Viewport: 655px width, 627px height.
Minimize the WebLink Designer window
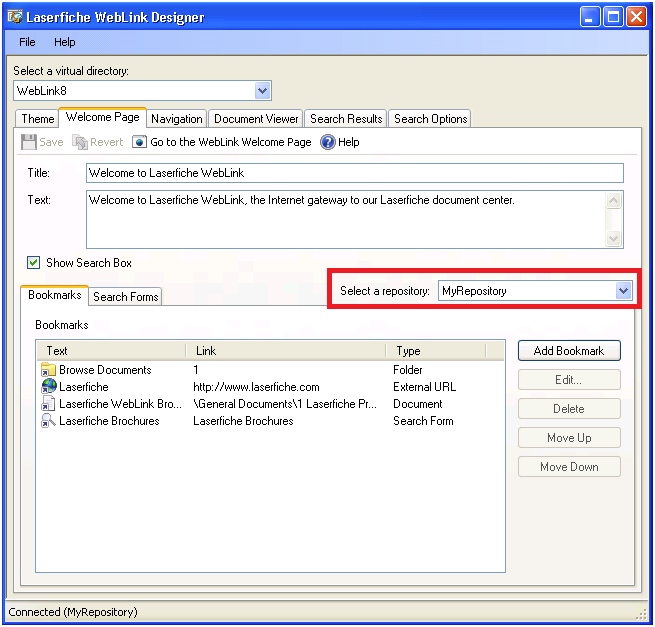pyautogui.click(x=590, y=17)
